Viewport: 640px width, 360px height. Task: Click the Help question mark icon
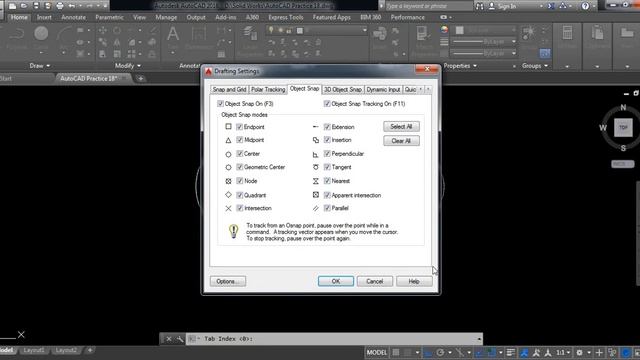585,6
